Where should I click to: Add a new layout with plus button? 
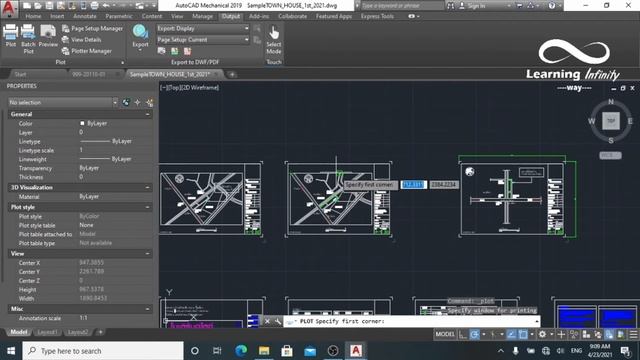pyautogui.click(x=100, y=332)
